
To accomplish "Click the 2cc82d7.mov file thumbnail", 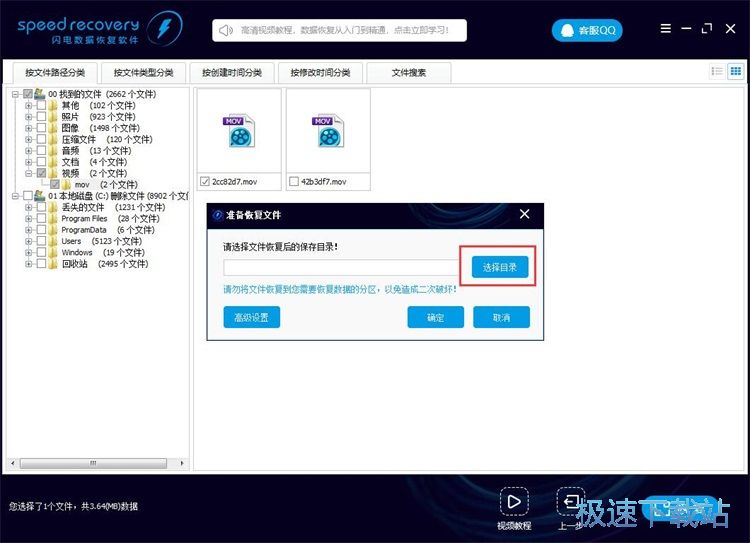I will tap(239, 131).
